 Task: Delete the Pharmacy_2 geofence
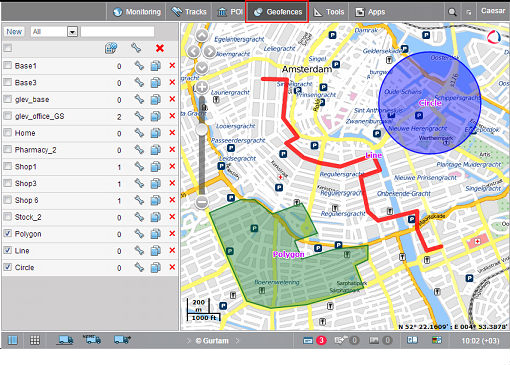(x=172, y=149)
